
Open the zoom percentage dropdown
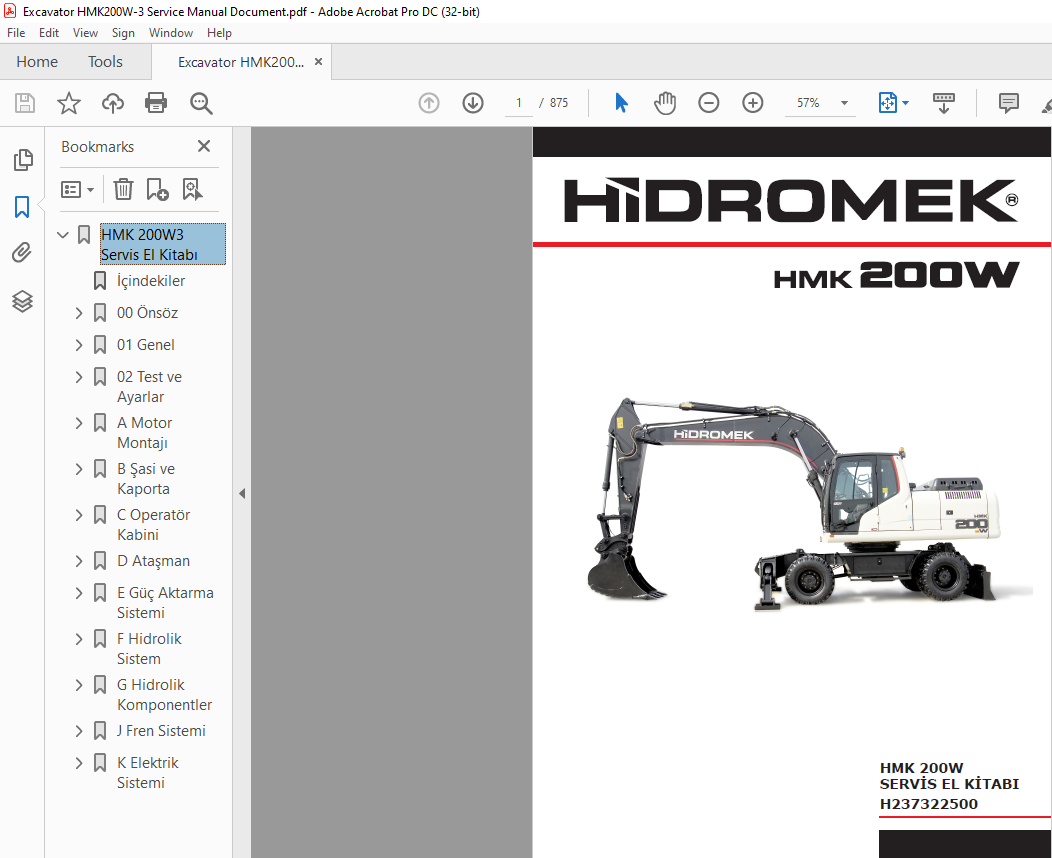coord(845,103)
